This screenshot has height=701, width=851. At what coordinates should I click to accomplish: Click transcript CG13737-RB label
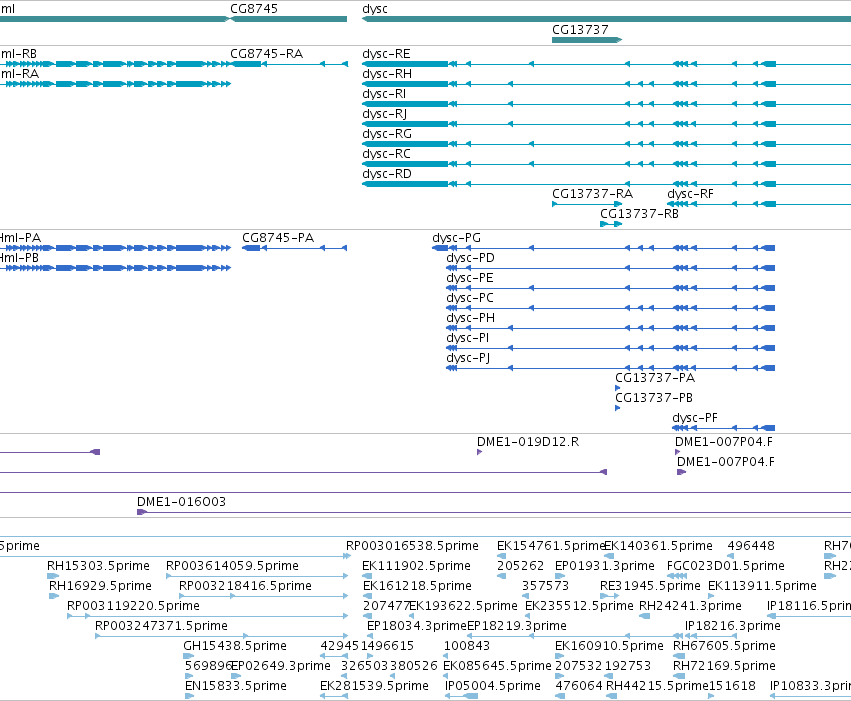tap(639, 214)
